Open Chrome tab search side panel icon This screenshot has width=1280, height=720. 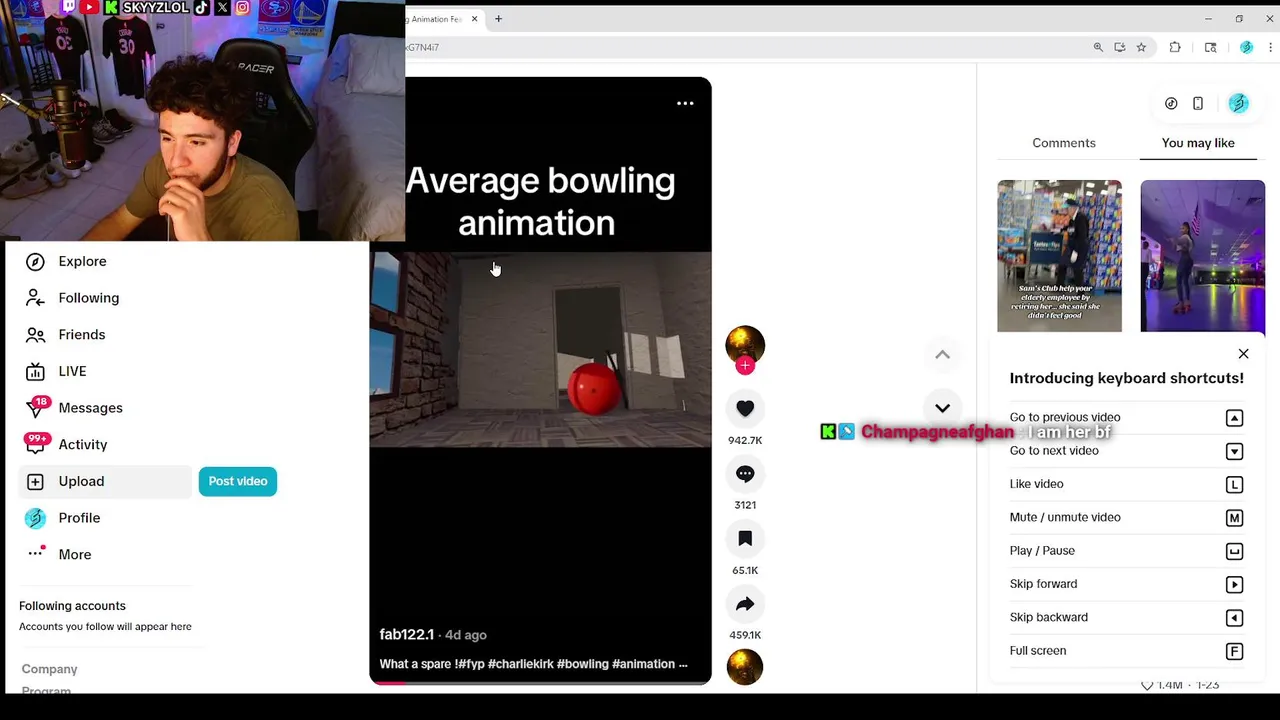pos(1210,47)
